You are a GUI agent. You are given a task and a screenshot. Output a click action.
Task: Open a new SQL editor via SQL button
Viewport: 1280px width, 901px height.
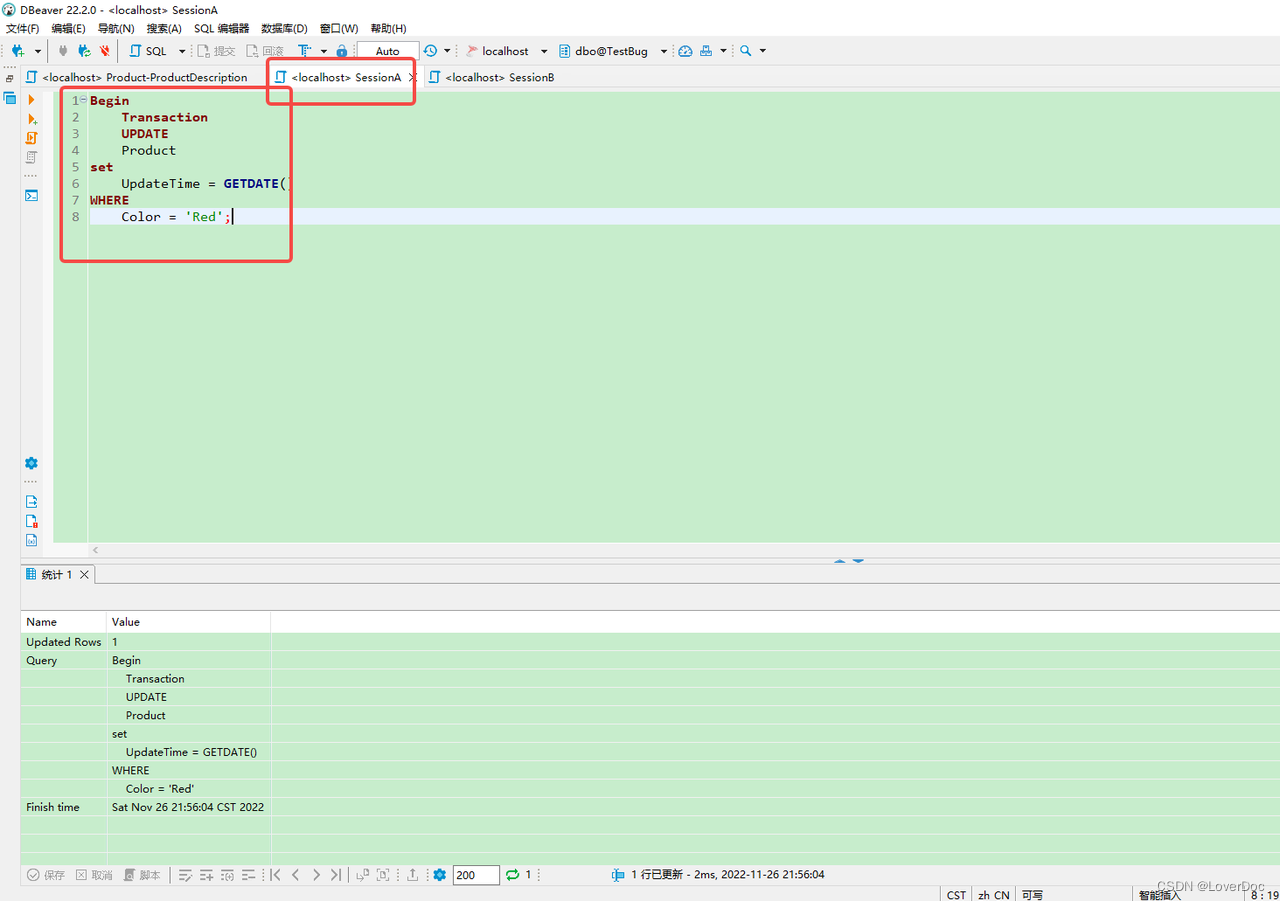click(x=148, y=51)
